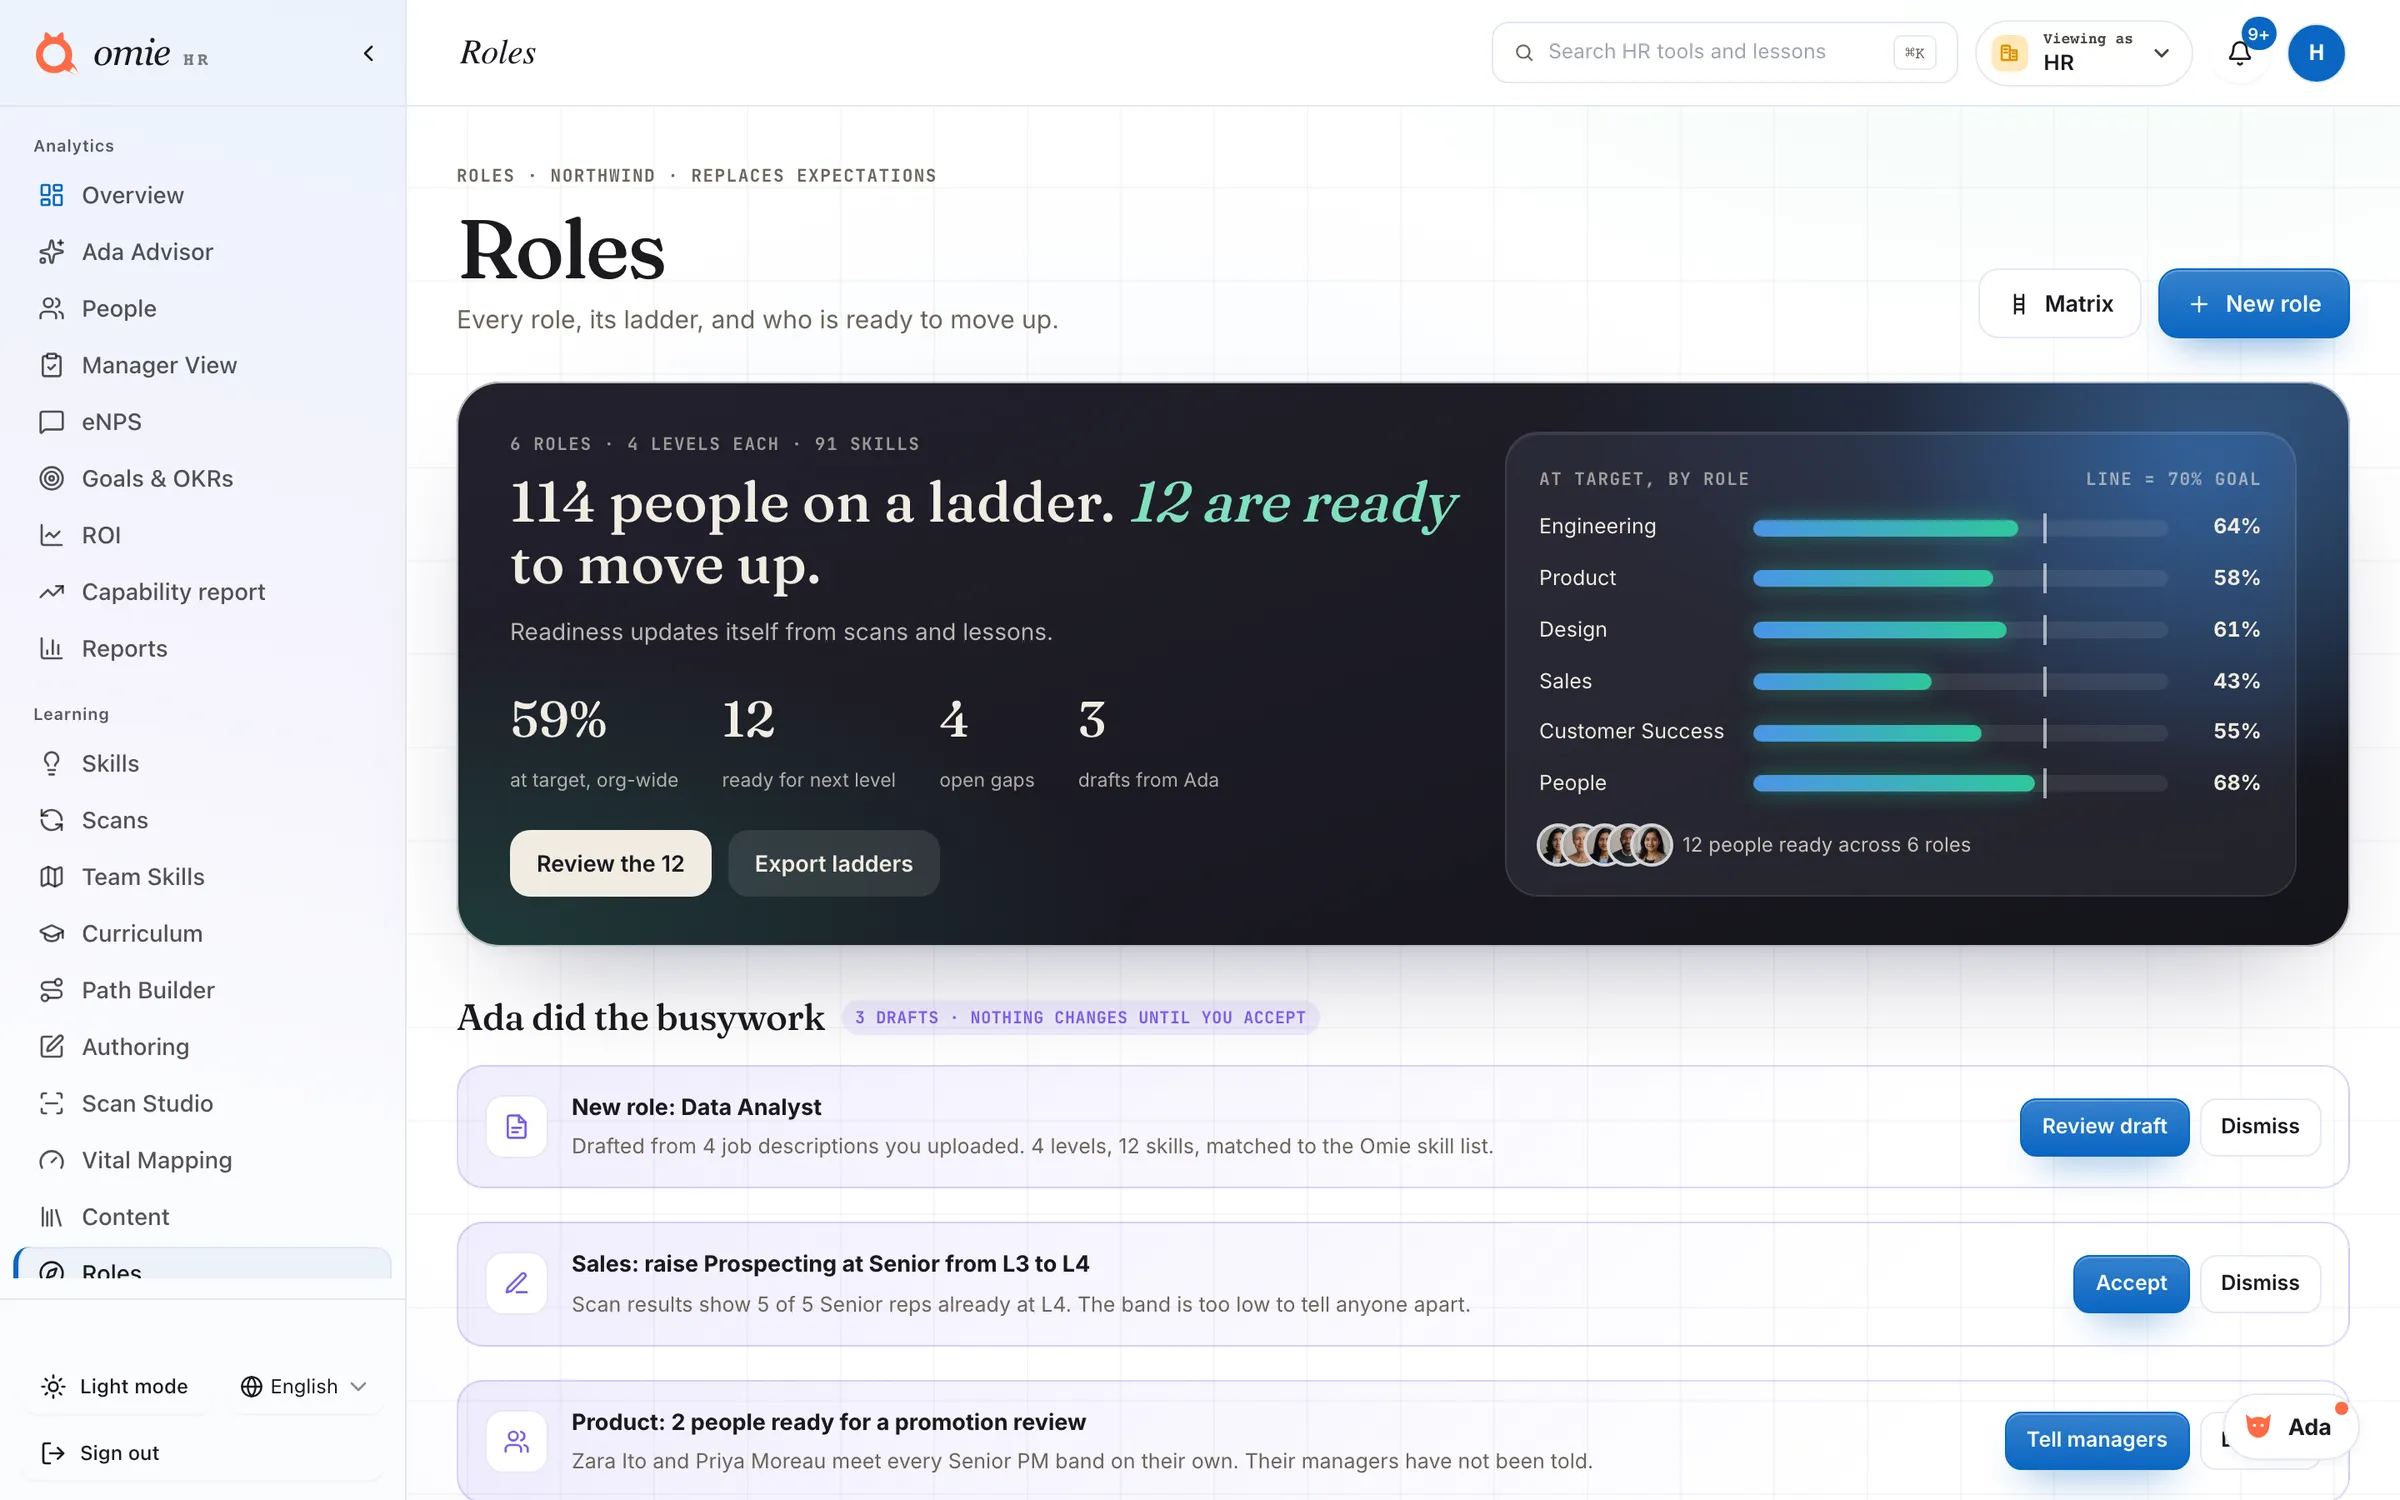The width and height of the screenshot is (2400, 1500).
Task: Open Skills lightbulb icon
Action: click(51, 763)
